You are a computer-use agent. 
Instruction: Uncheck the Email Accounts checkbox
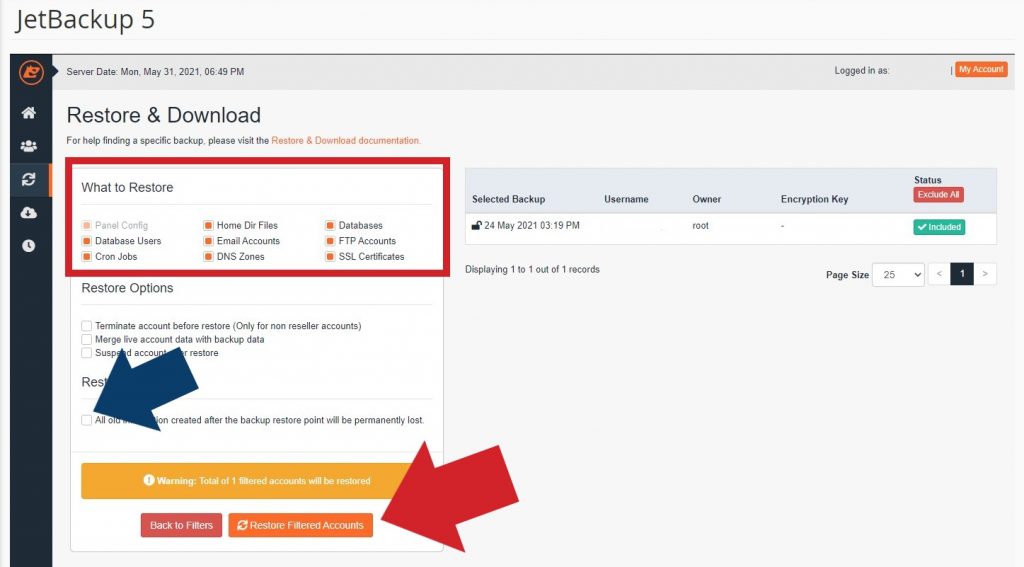click(208, 241)
